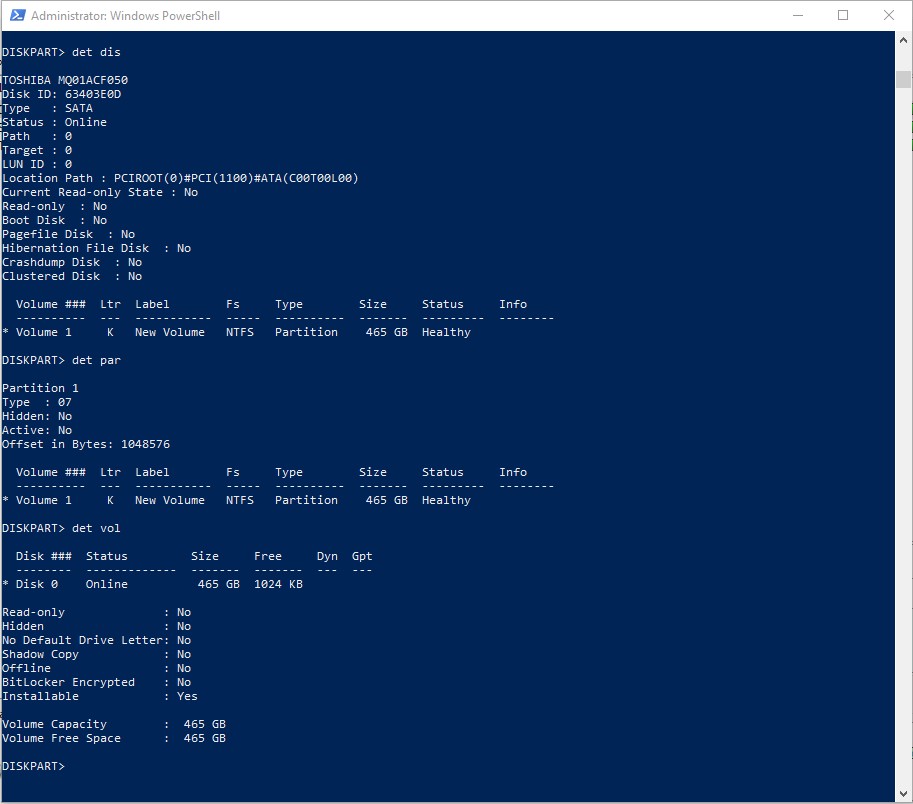Click the "Administrator: Windows PowerShell" title text

126,16
